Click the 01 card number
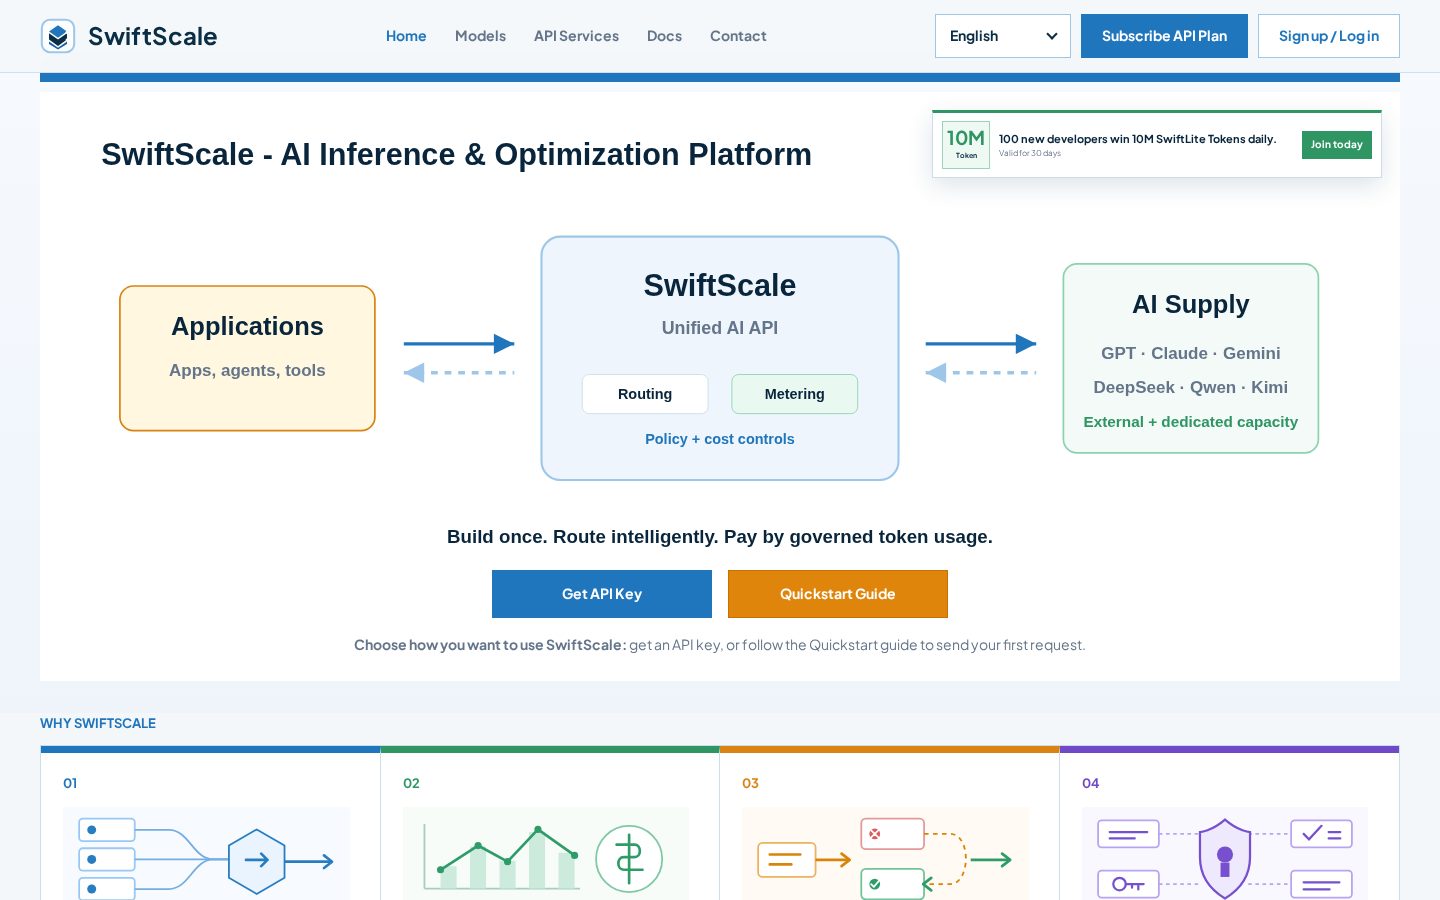This screenshot has height=900, width=1440. 70,783
